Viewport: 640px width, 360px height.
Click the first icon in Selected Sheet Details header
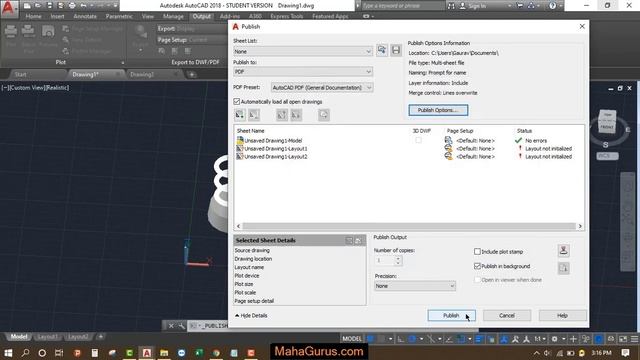click(x=349, y=241)
